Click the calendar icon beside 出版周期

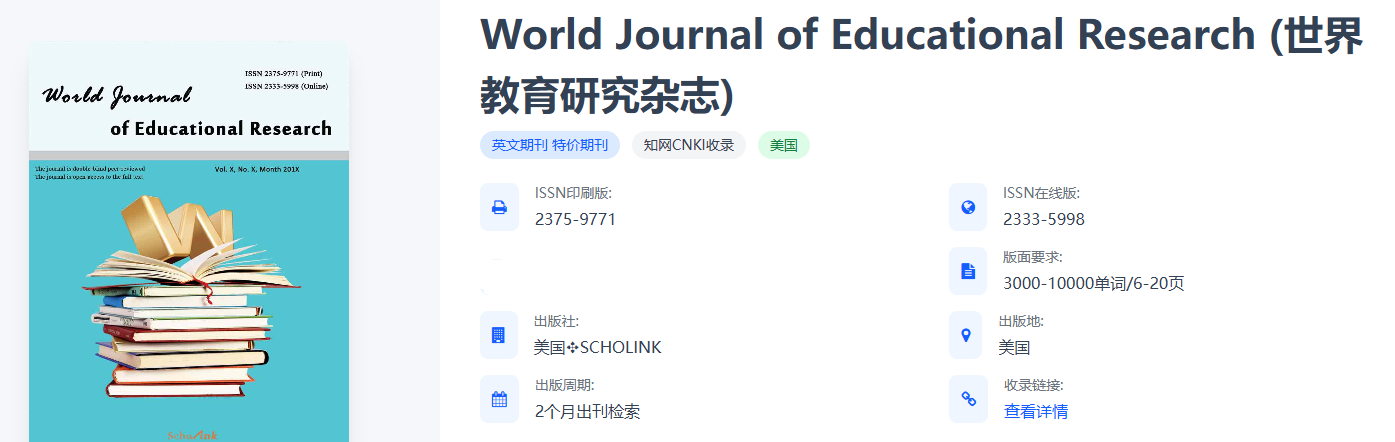click(x=499, y=399)
